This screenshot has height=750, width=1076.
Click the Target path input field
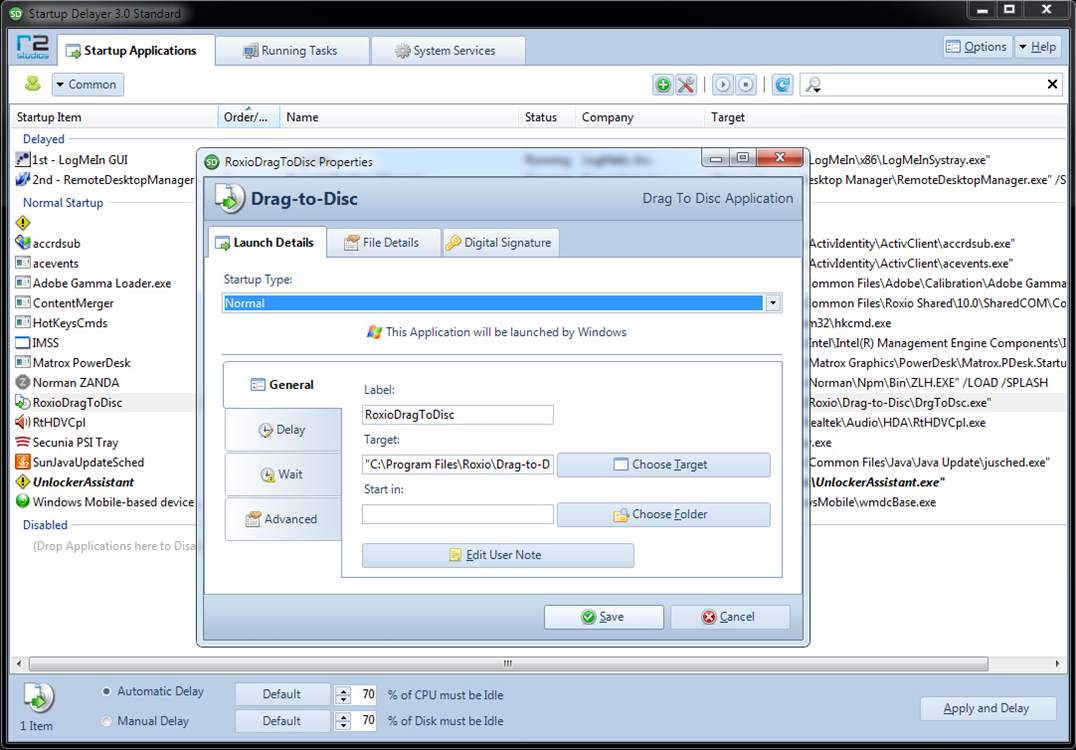458,465
